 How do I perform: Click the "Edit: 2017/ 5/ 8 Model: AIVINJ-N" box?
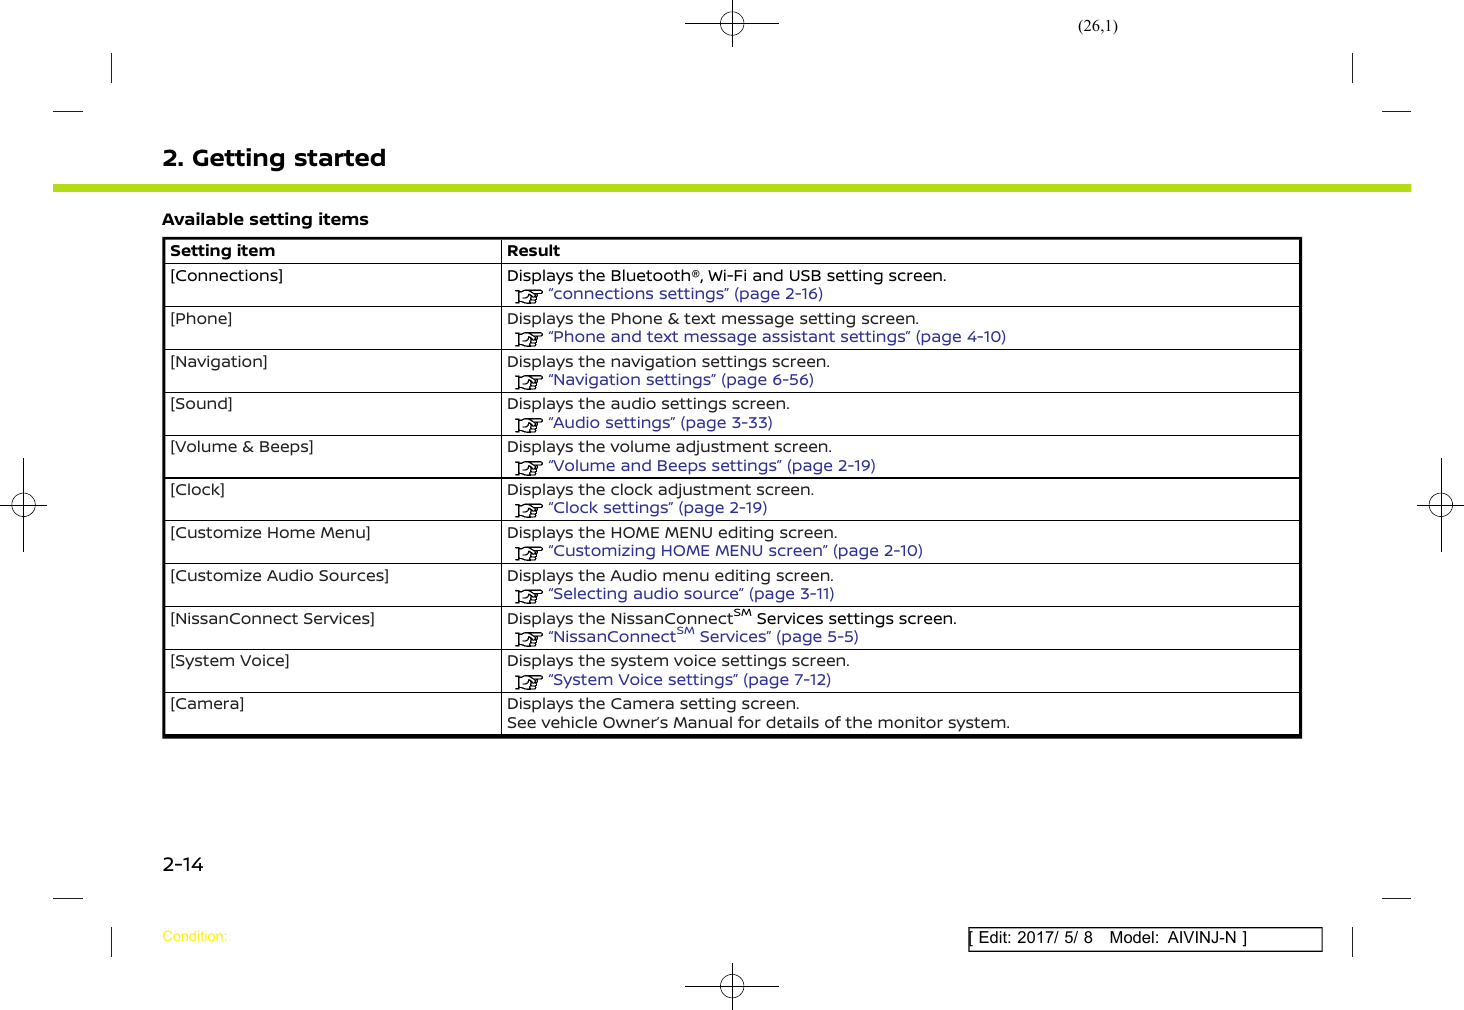[x=1145, y=939]
